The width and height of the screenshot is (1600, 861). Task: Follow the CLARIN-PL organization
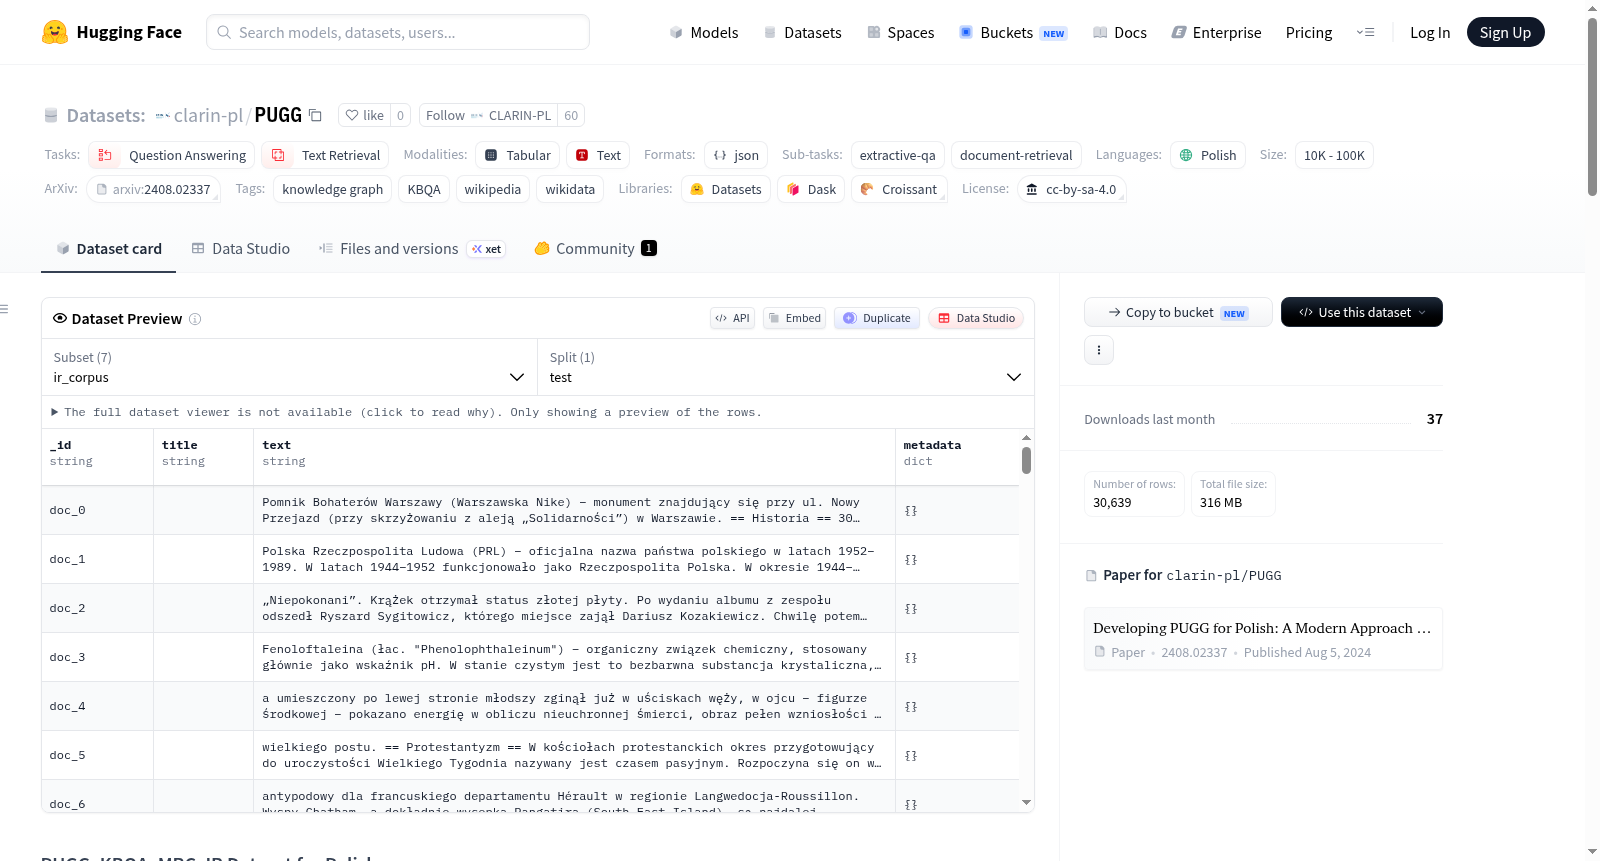pos(488,115)
